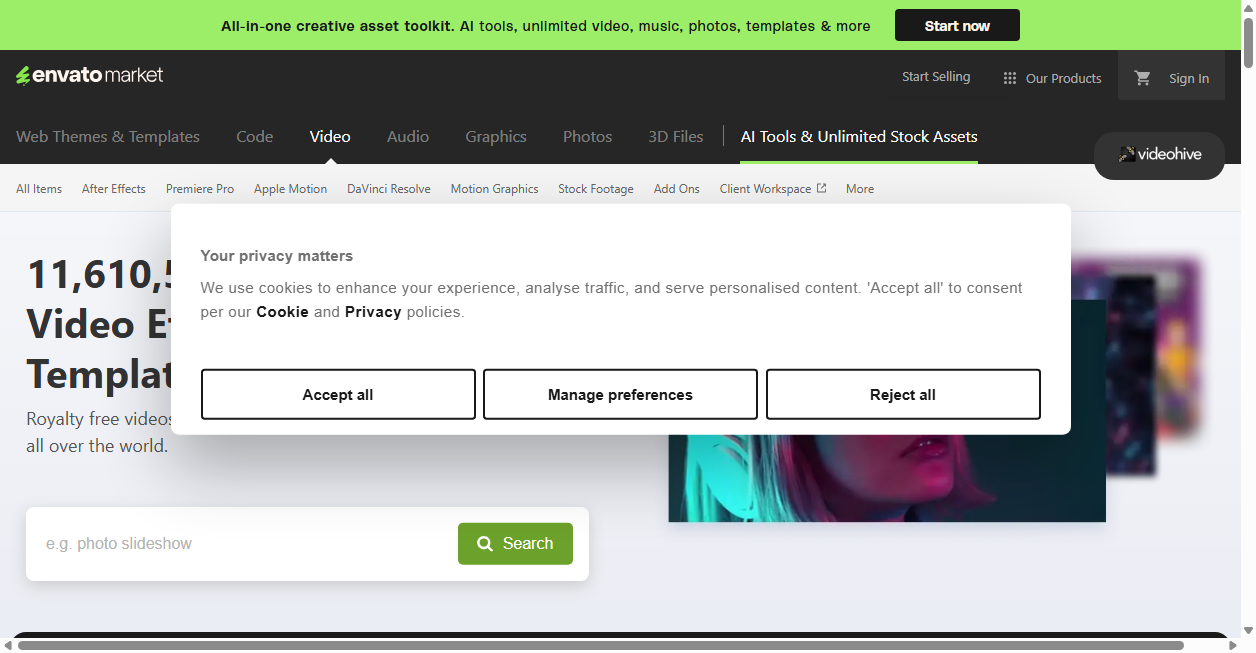Click the Videohive badge logo
Image resolution: width=1256 pixels, height=653 pixels.
[x=1159, y=155]
